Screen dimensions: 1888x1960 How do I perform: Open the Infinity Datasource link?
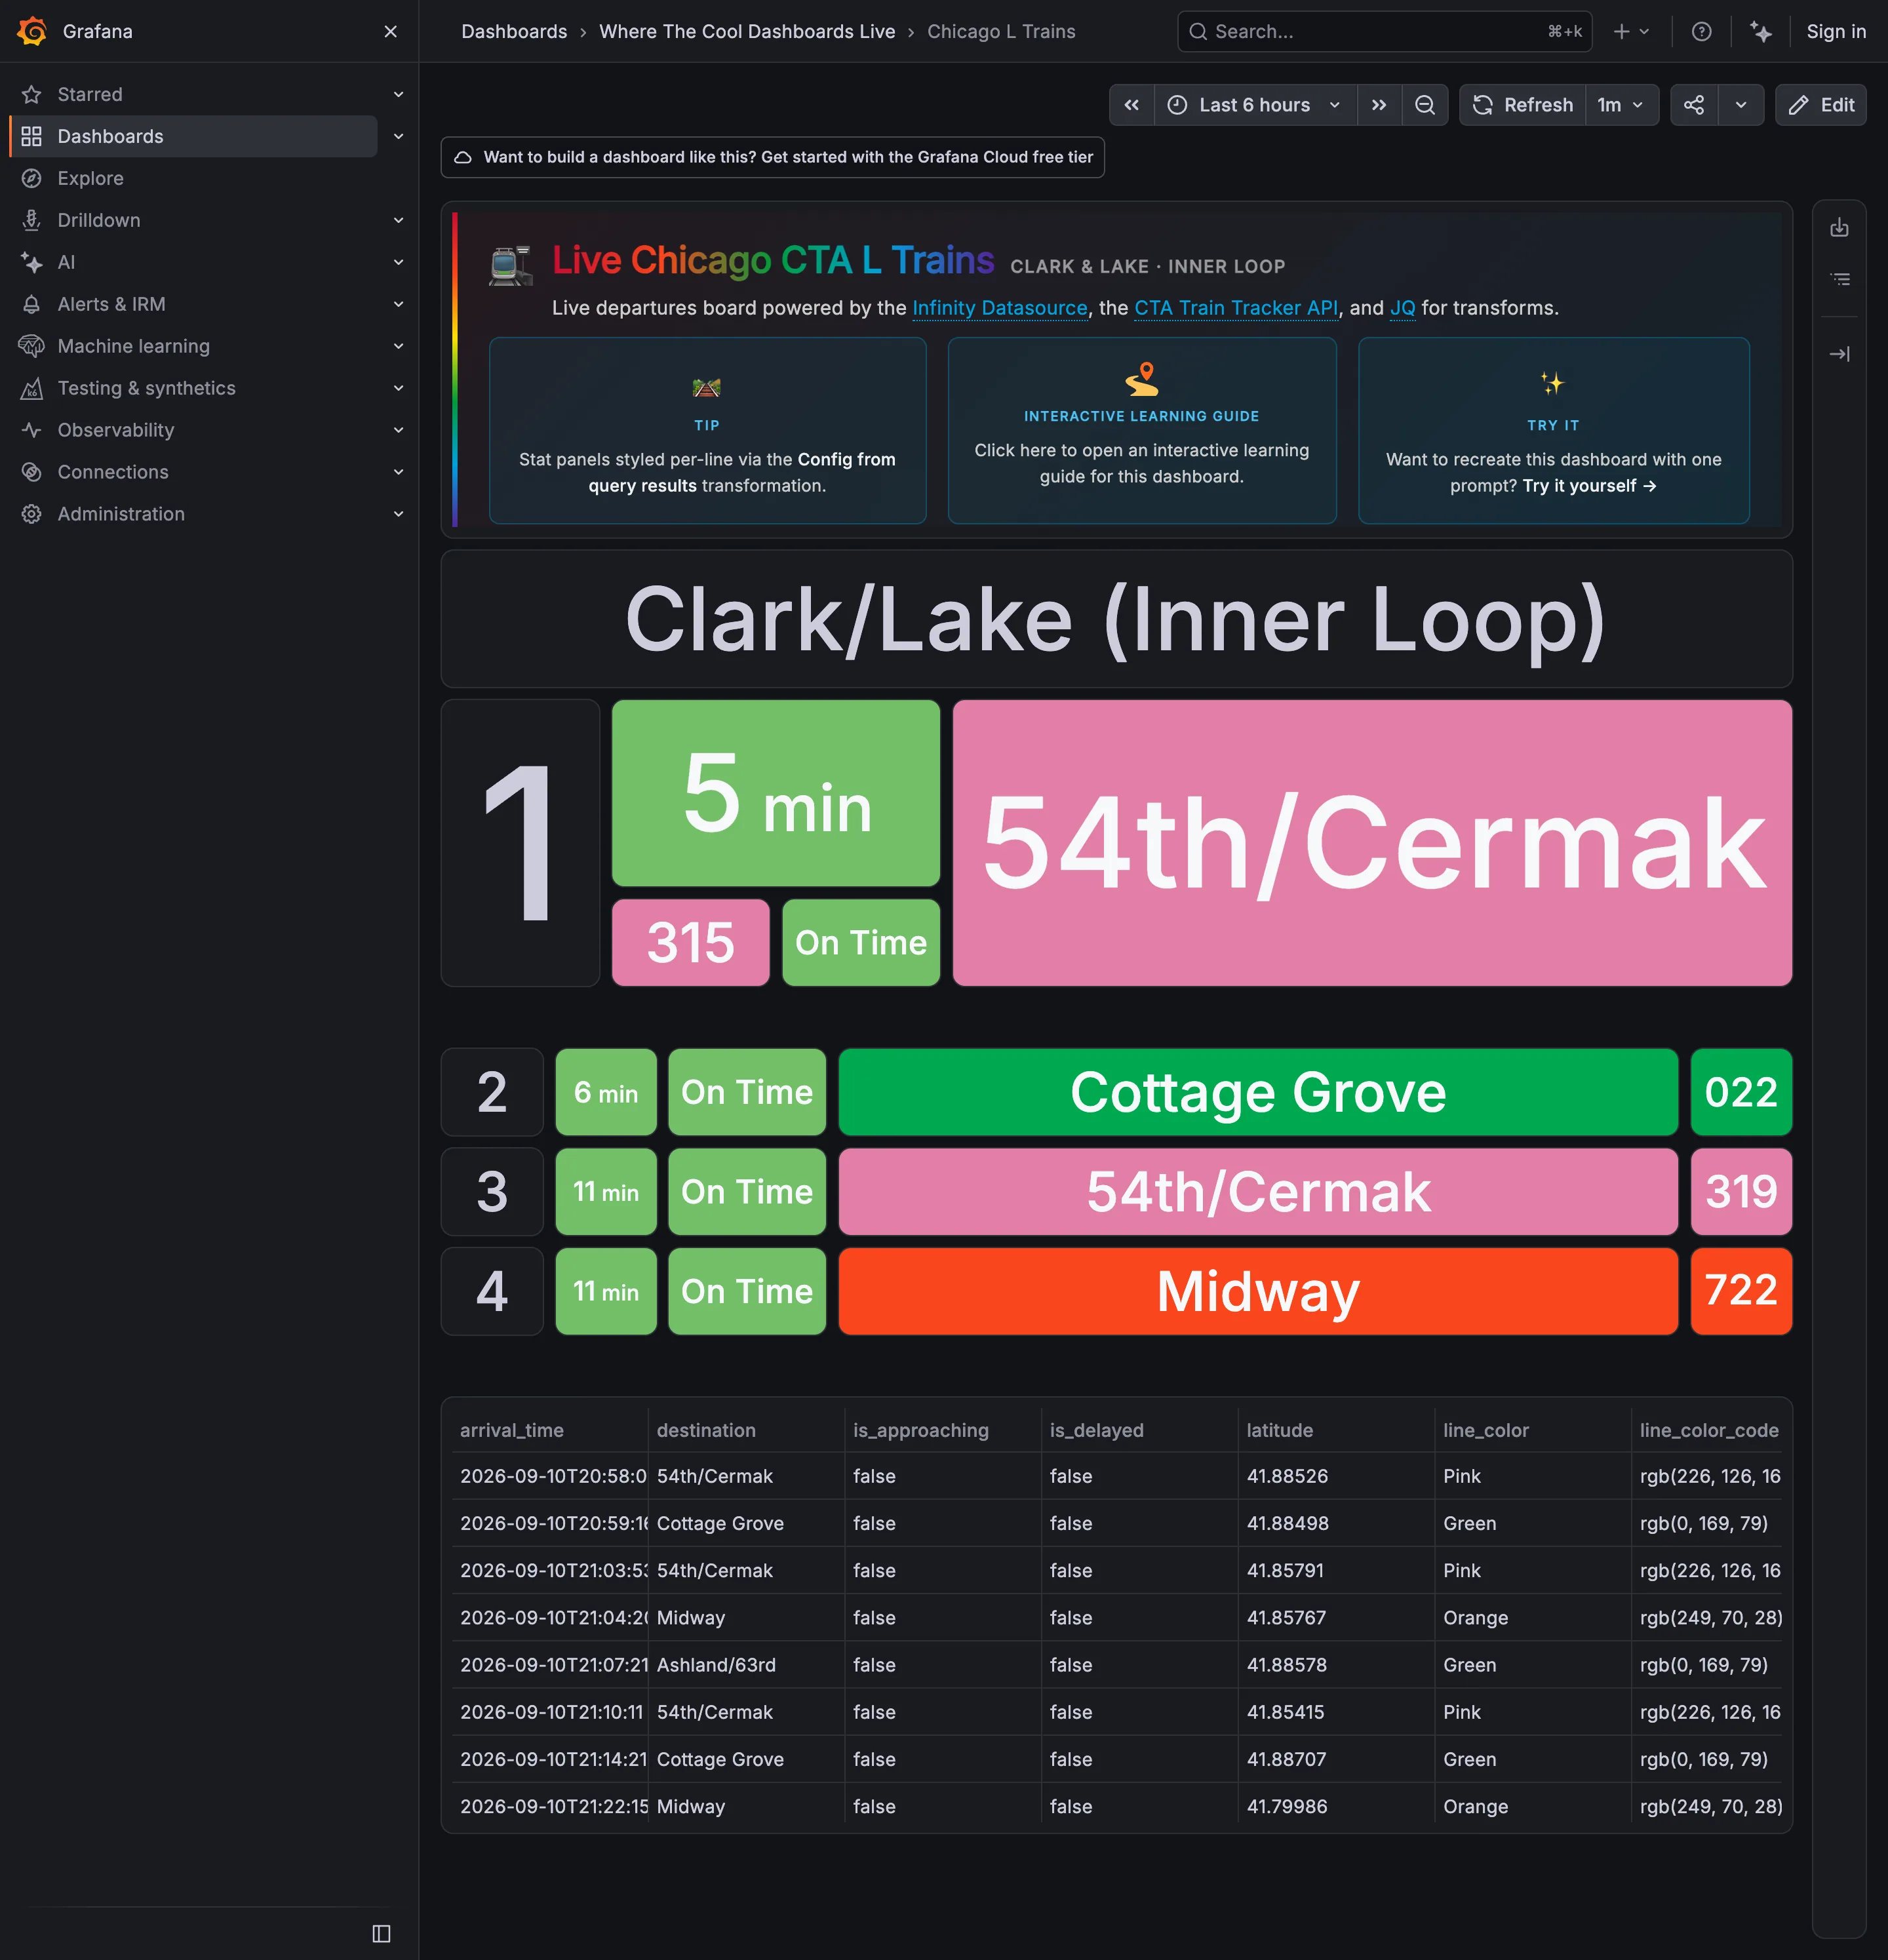coord(999,308)
